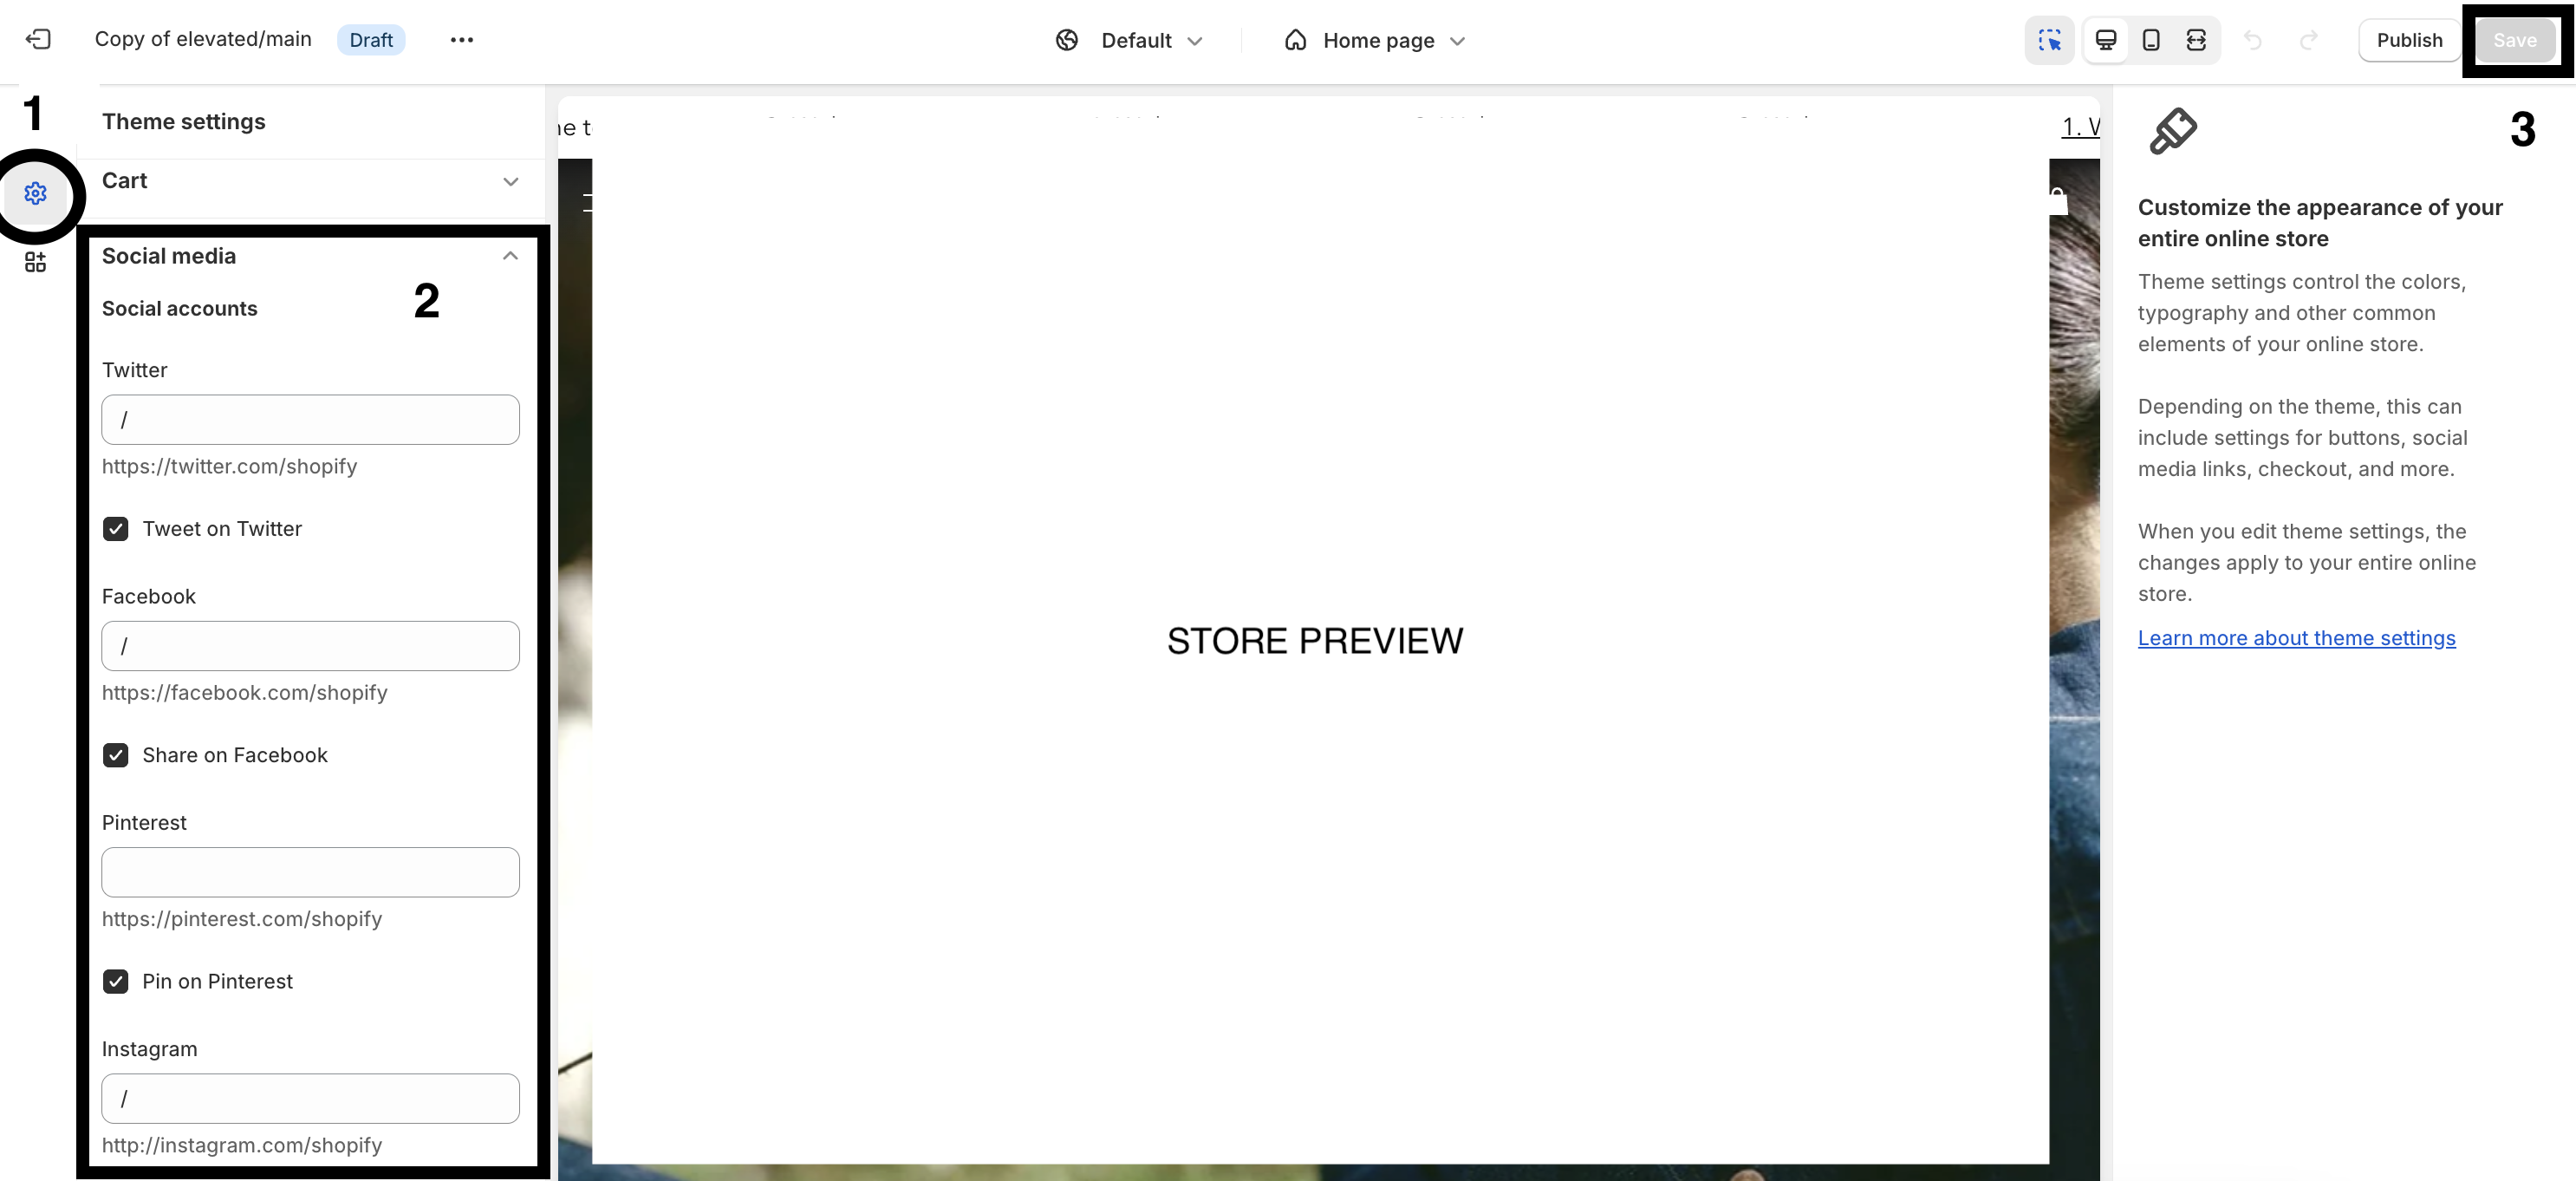Click the Save button

tap(2514, 40)
